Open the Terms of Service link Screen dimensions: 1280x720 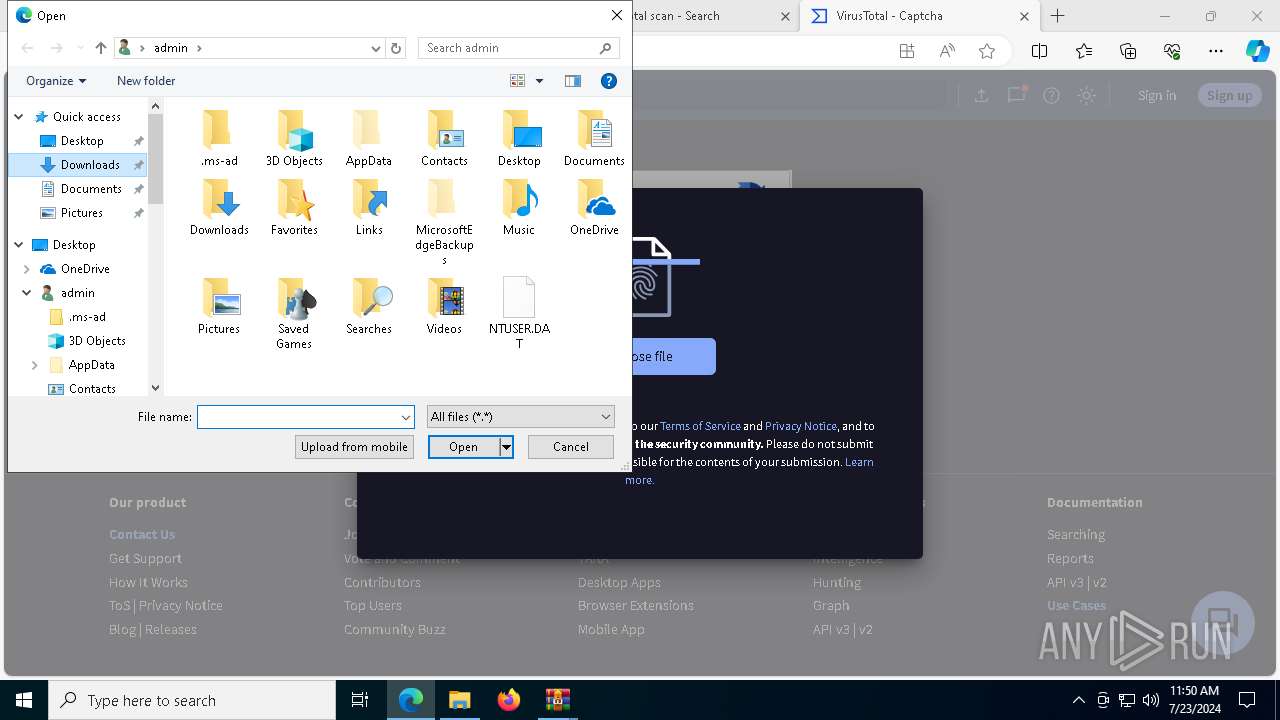(700, 426)
